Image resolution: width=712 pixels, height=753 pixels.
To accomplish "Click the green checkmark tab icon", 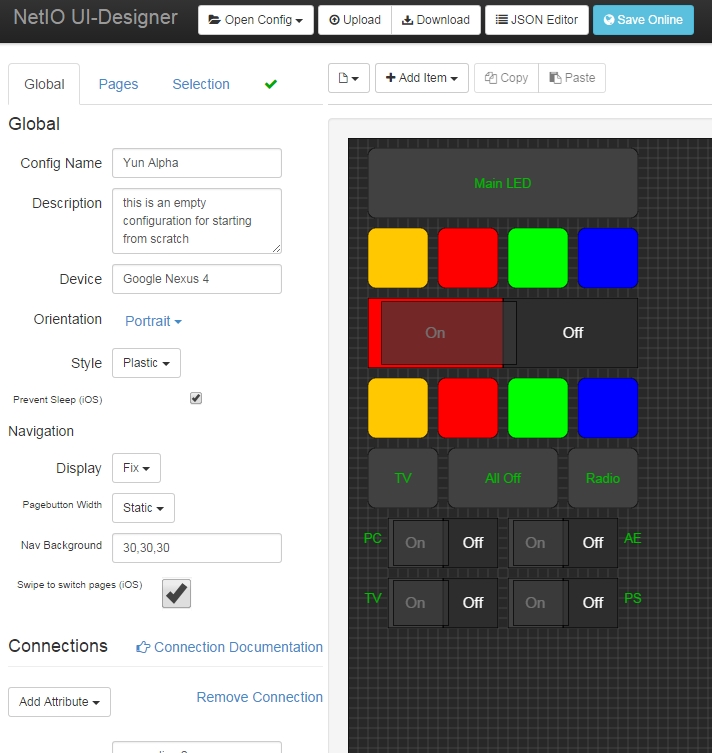I will (x=271, y=85).
